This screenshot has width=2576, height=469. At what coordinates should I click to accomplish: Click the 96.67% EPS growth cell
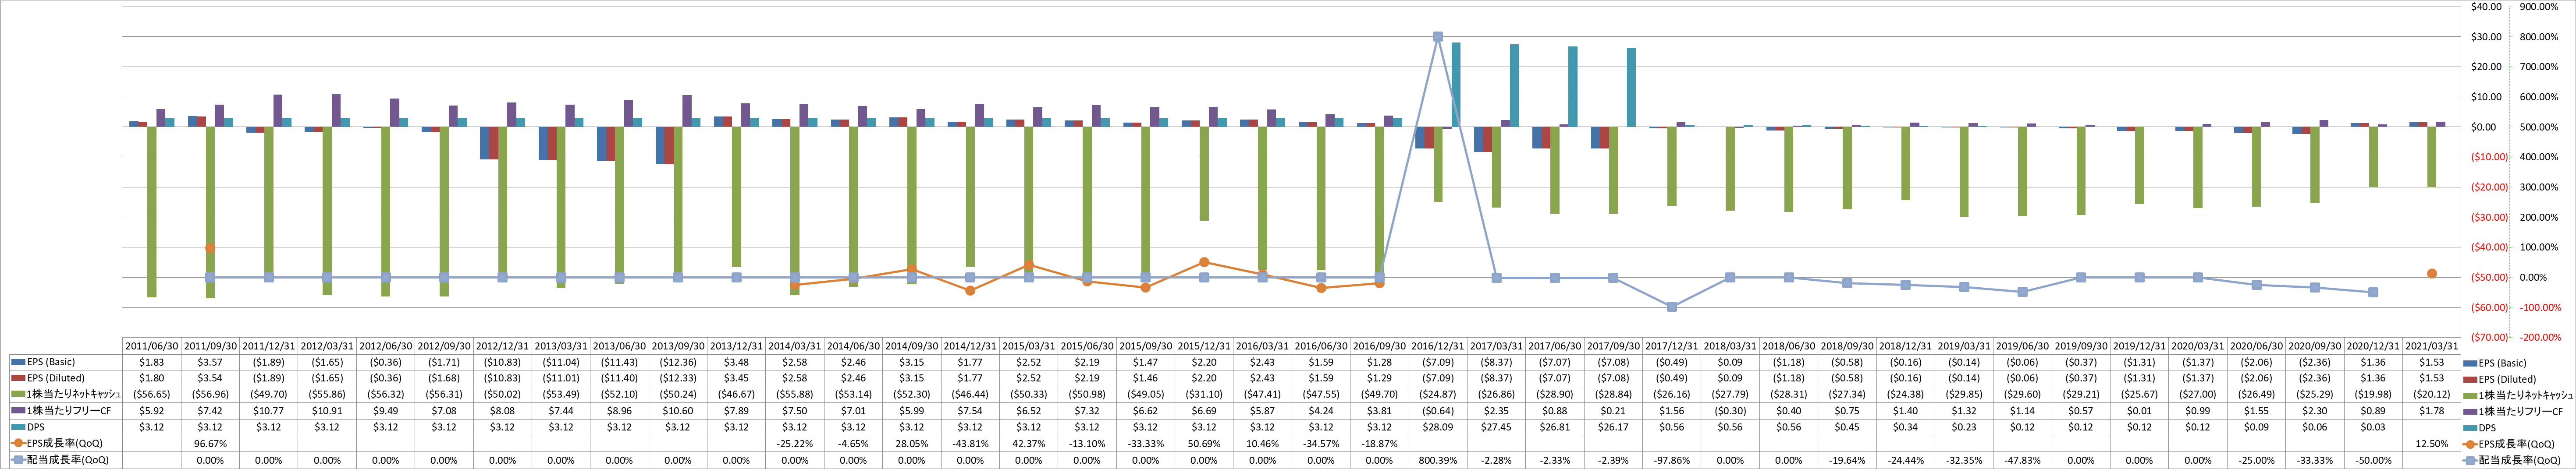[x=210, y=443]
